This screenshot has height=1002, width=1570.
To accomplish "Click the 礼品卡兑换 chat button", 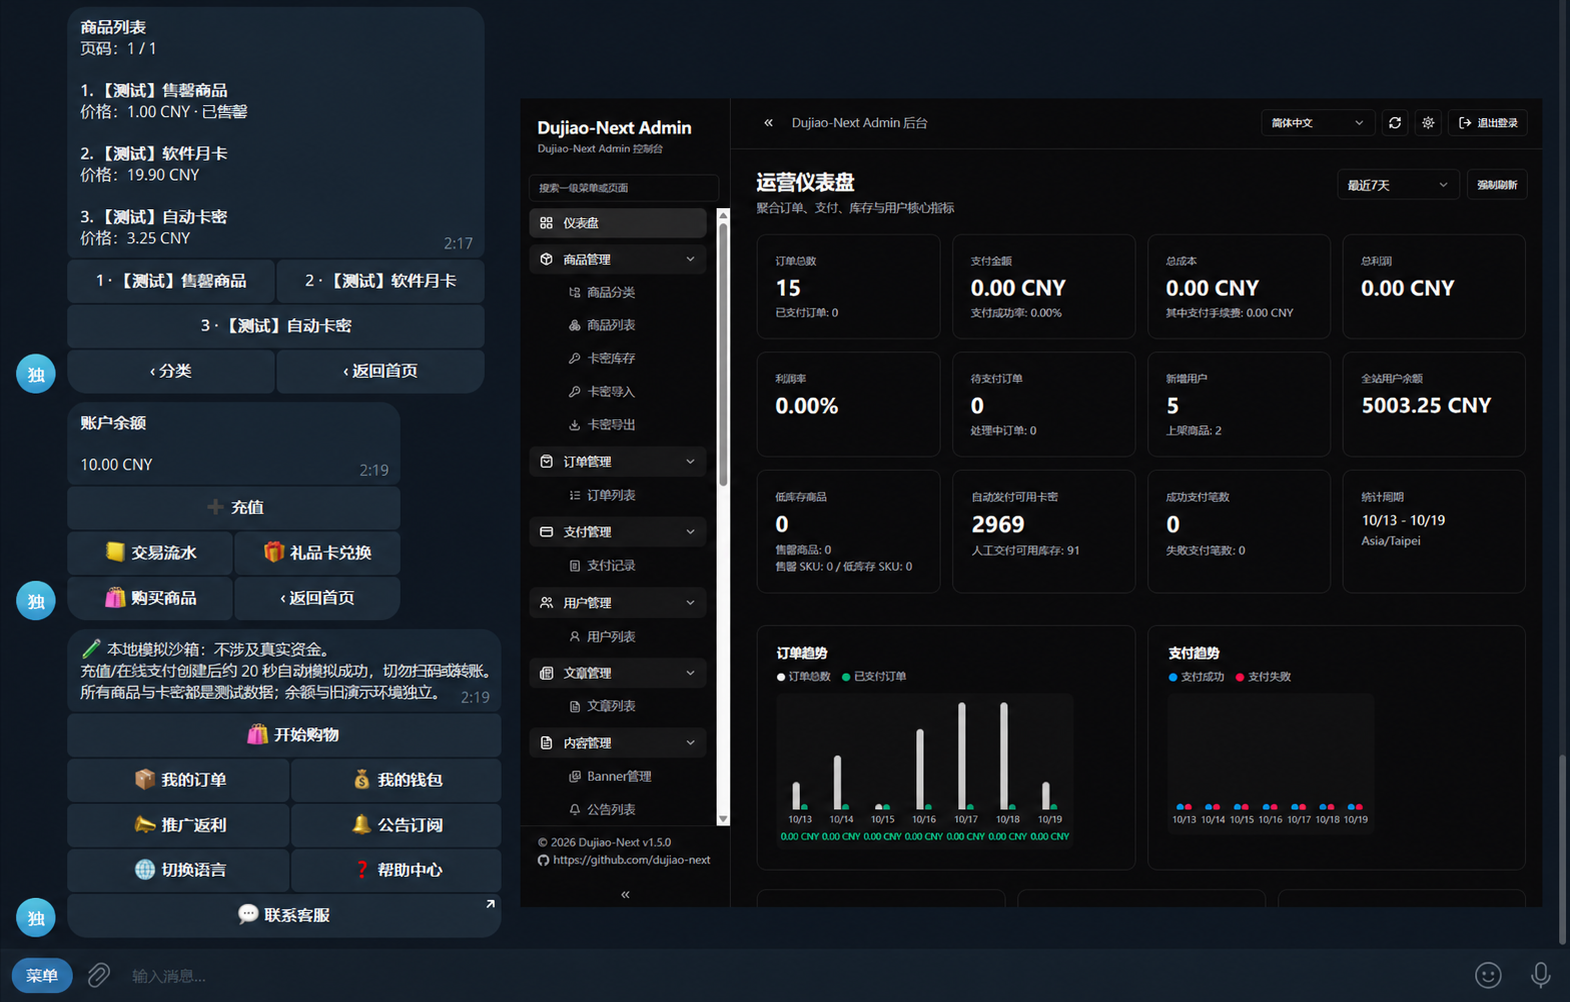I will pyautogui.click(x=317, y=552).
